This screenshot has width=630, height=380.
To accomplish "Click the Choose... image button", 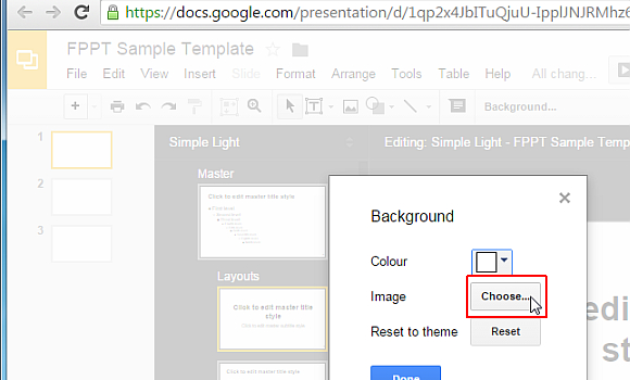I will point(505,296).
